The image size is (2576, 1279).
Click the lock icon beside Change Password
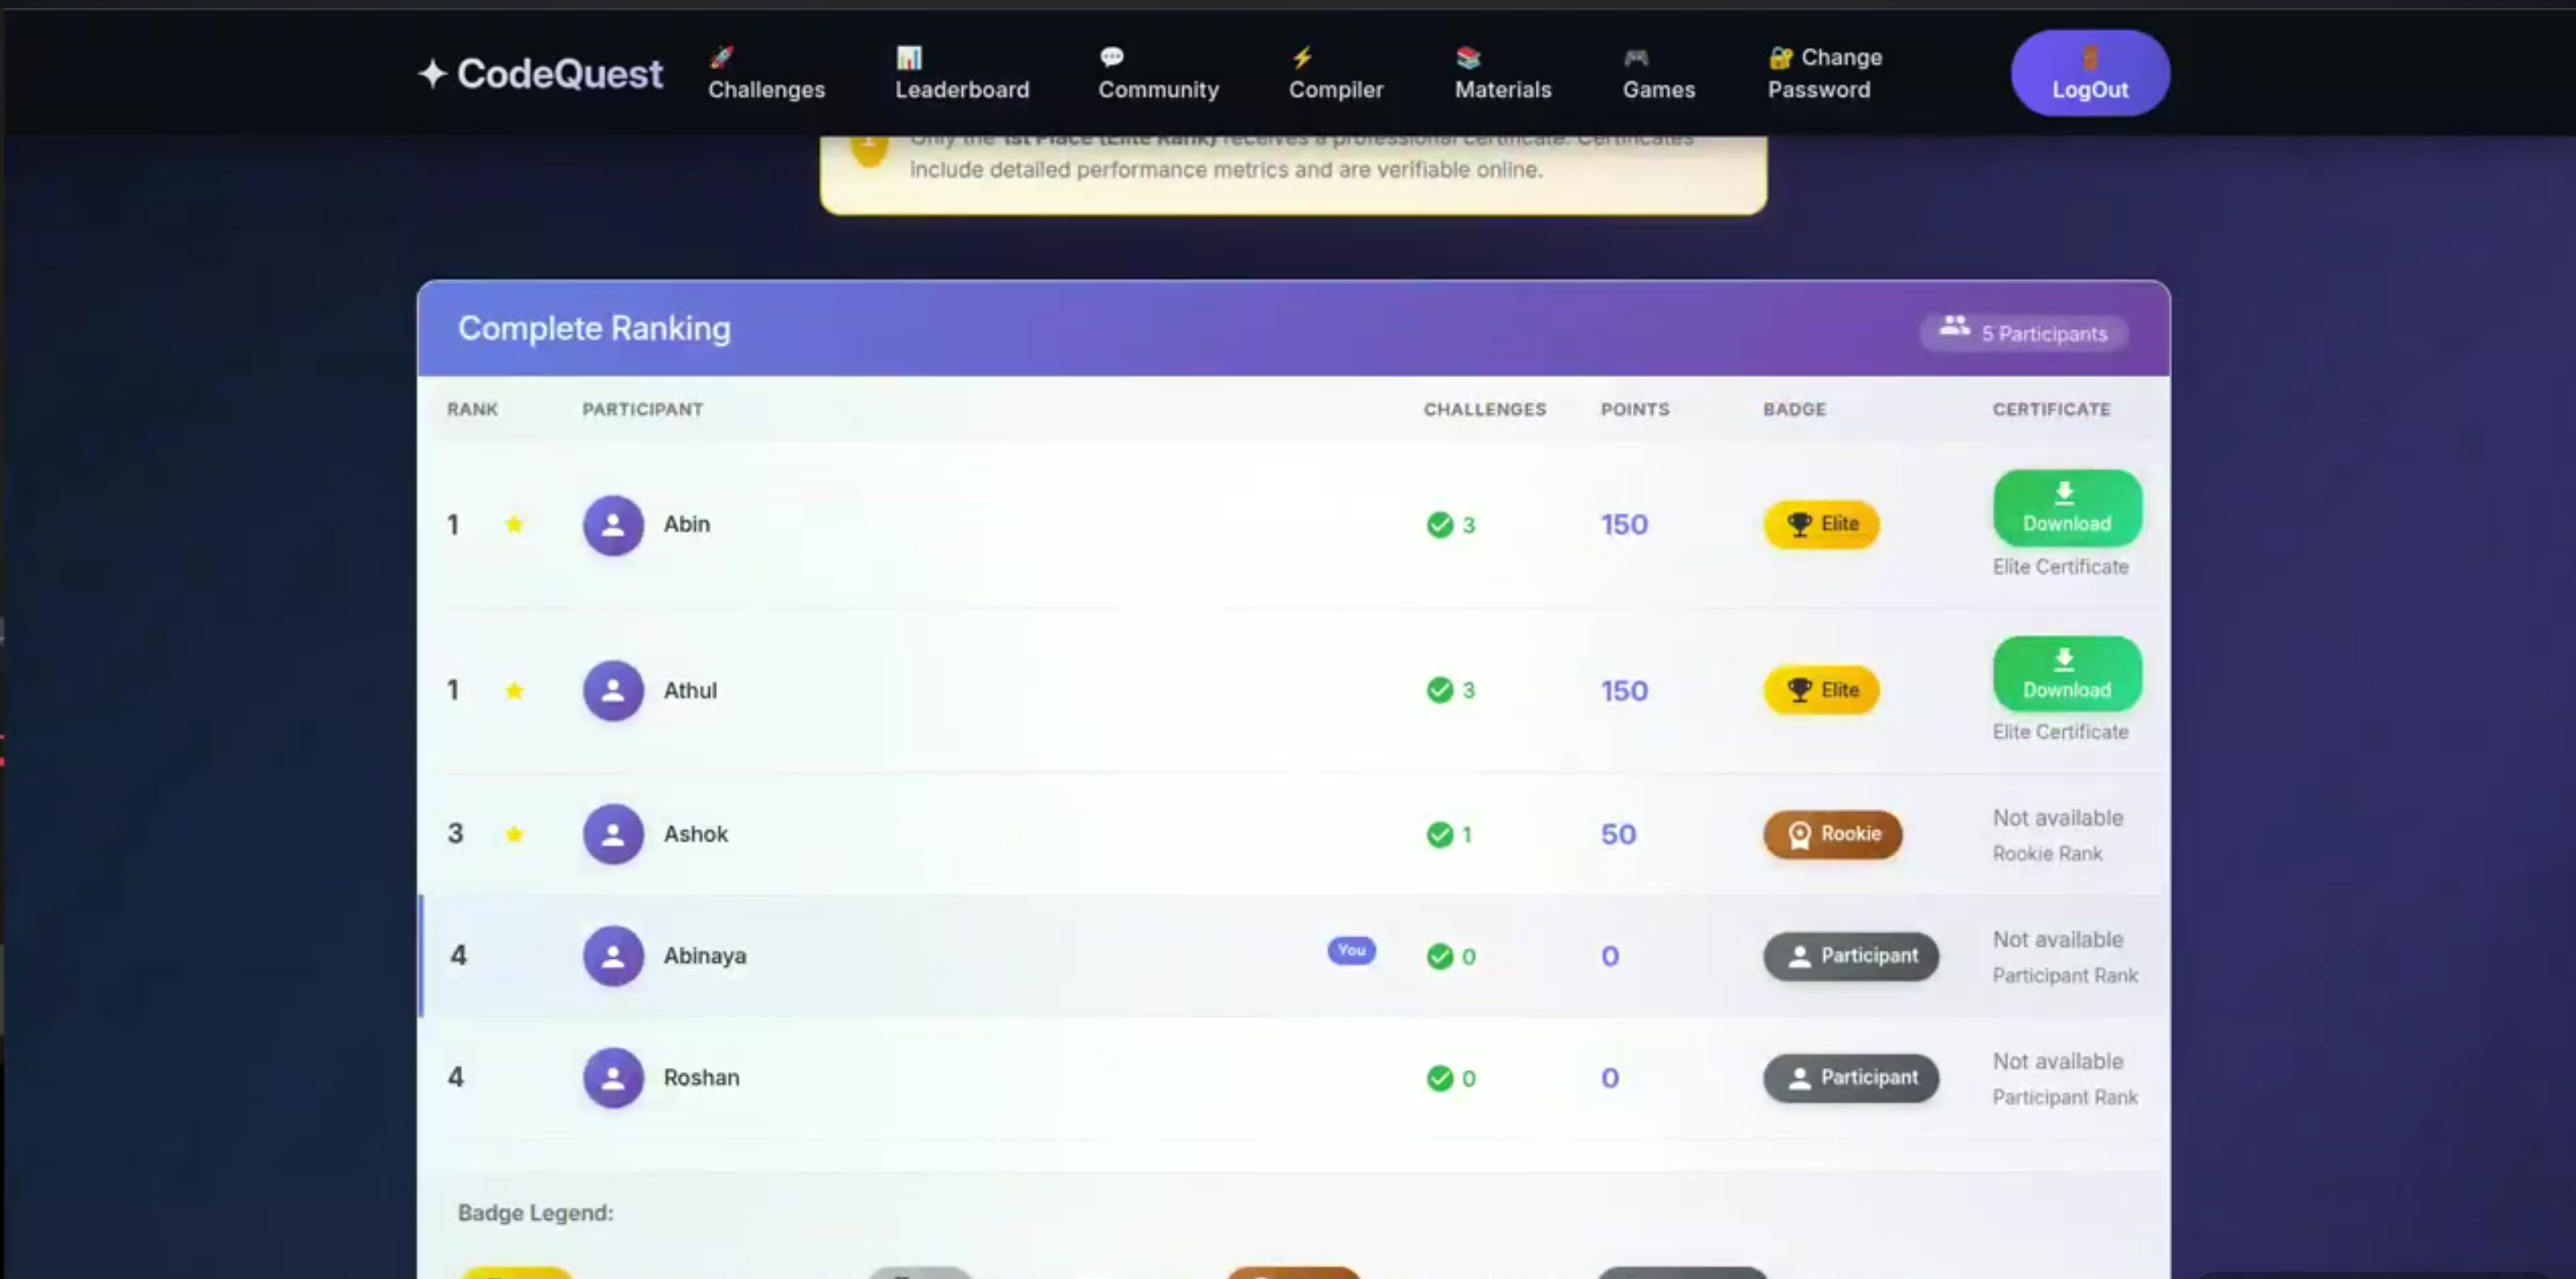coord(1780,57)
